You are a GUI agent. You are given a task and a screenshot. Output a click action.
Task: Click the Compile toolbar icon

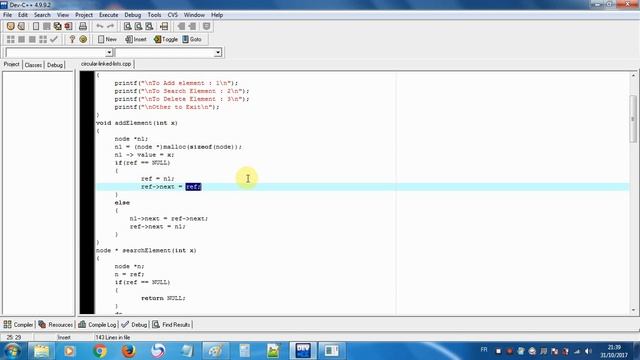[11, 39]
